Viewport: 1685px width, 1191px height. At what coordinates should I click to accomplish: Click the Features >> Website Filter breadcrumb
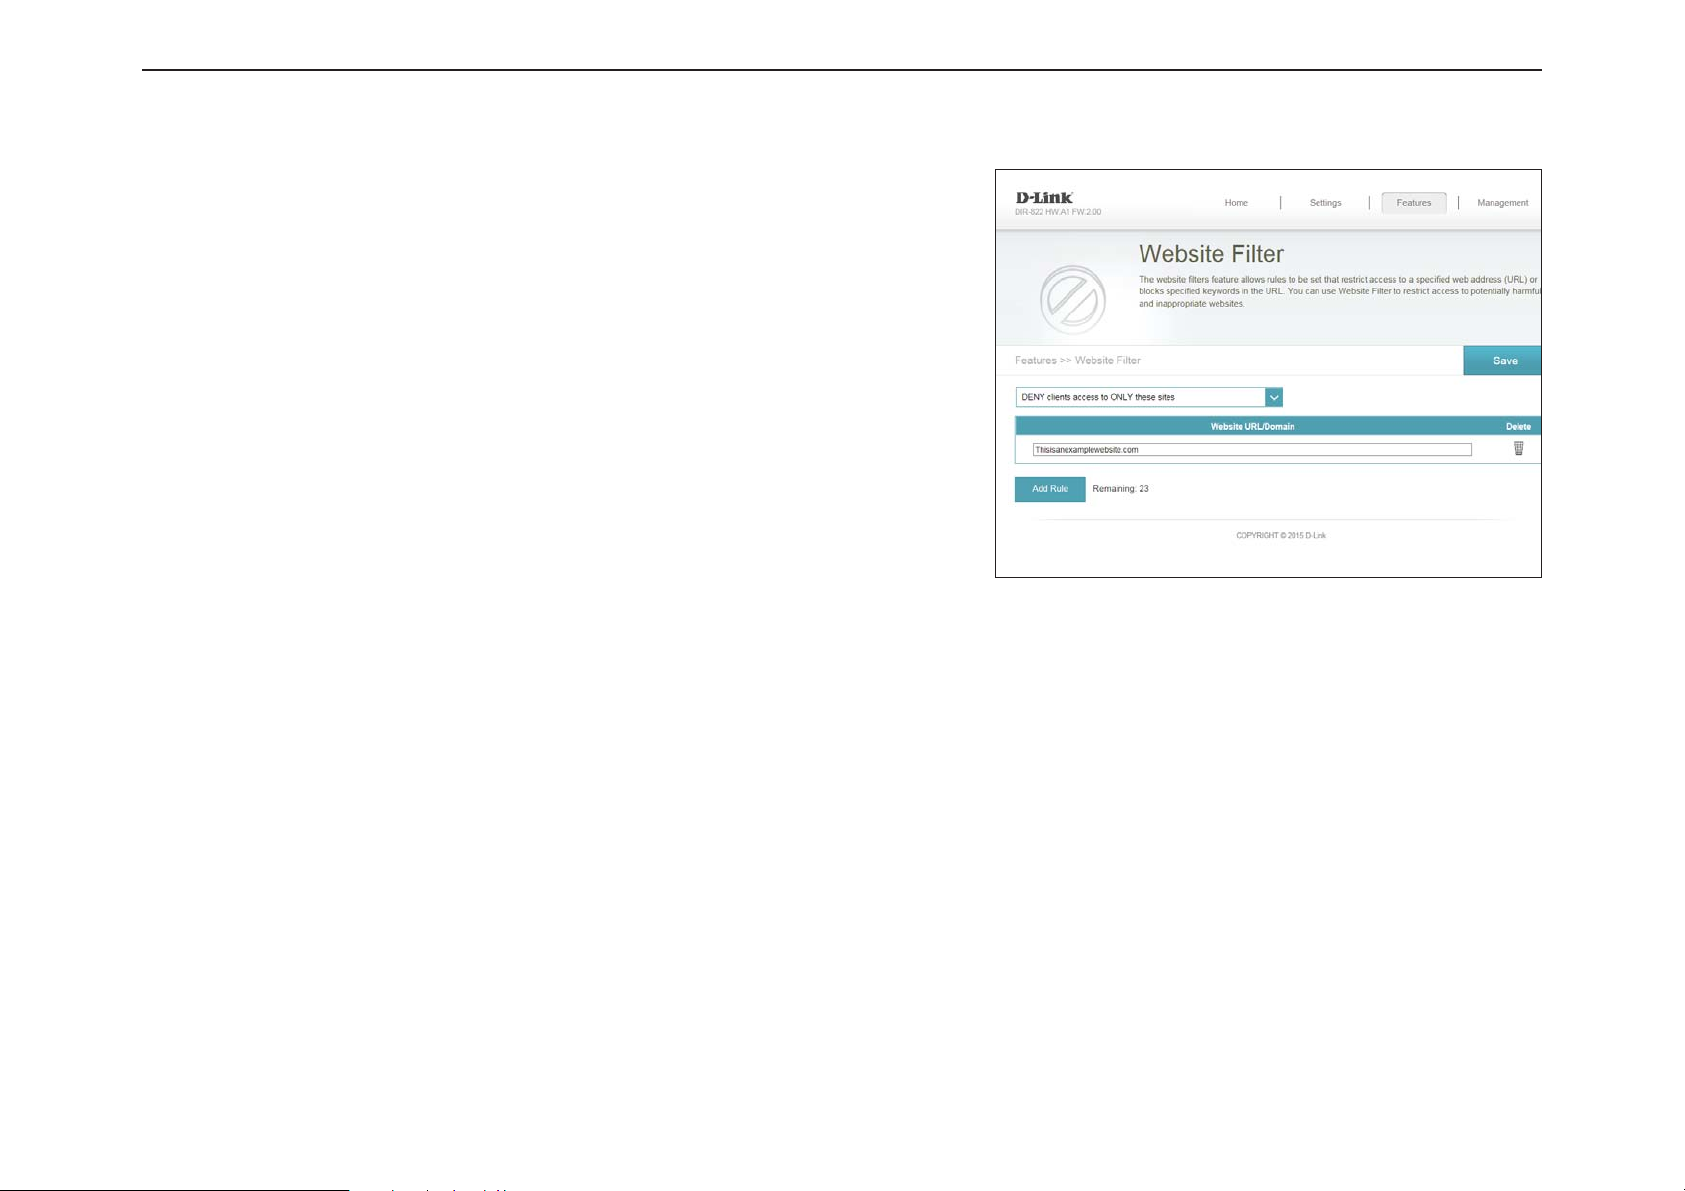click(x=1077, y=360)
